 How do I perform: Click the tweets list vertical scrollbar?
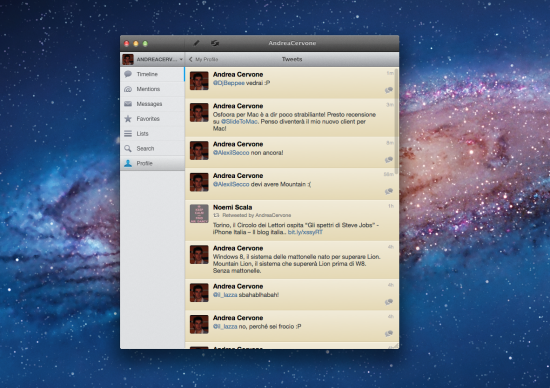tap(396, 121)
